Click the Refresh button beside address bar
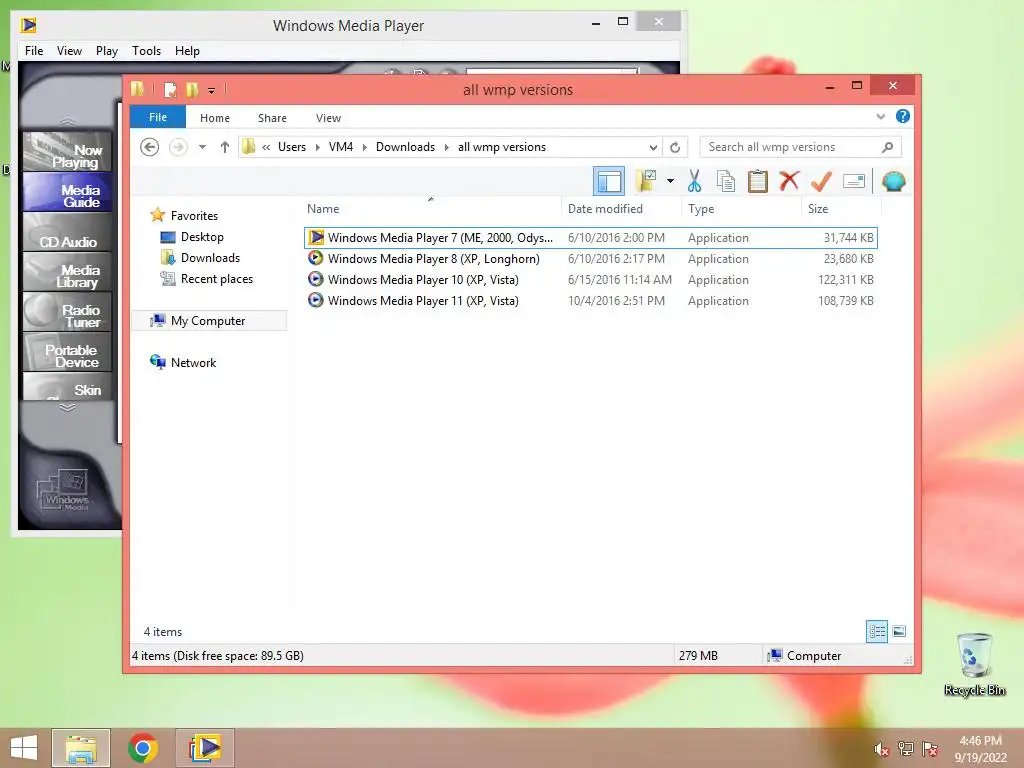Viewport: 1024px width, 768px height. tap(675, 147)
